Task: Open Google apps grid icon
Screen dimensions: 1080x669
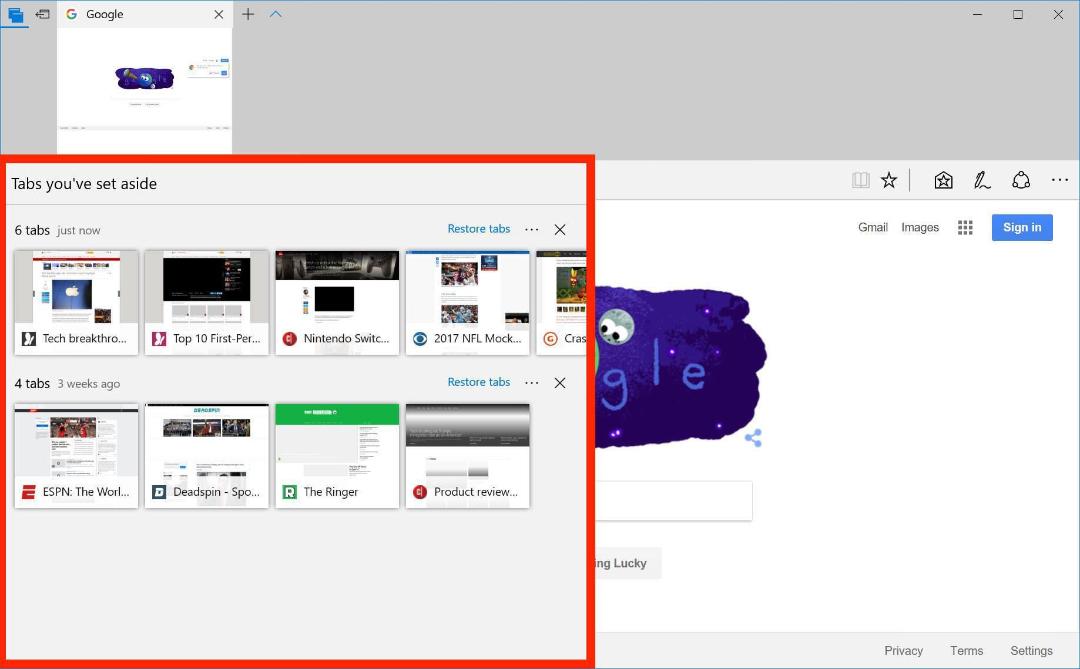Action: (x=965, y=227)
